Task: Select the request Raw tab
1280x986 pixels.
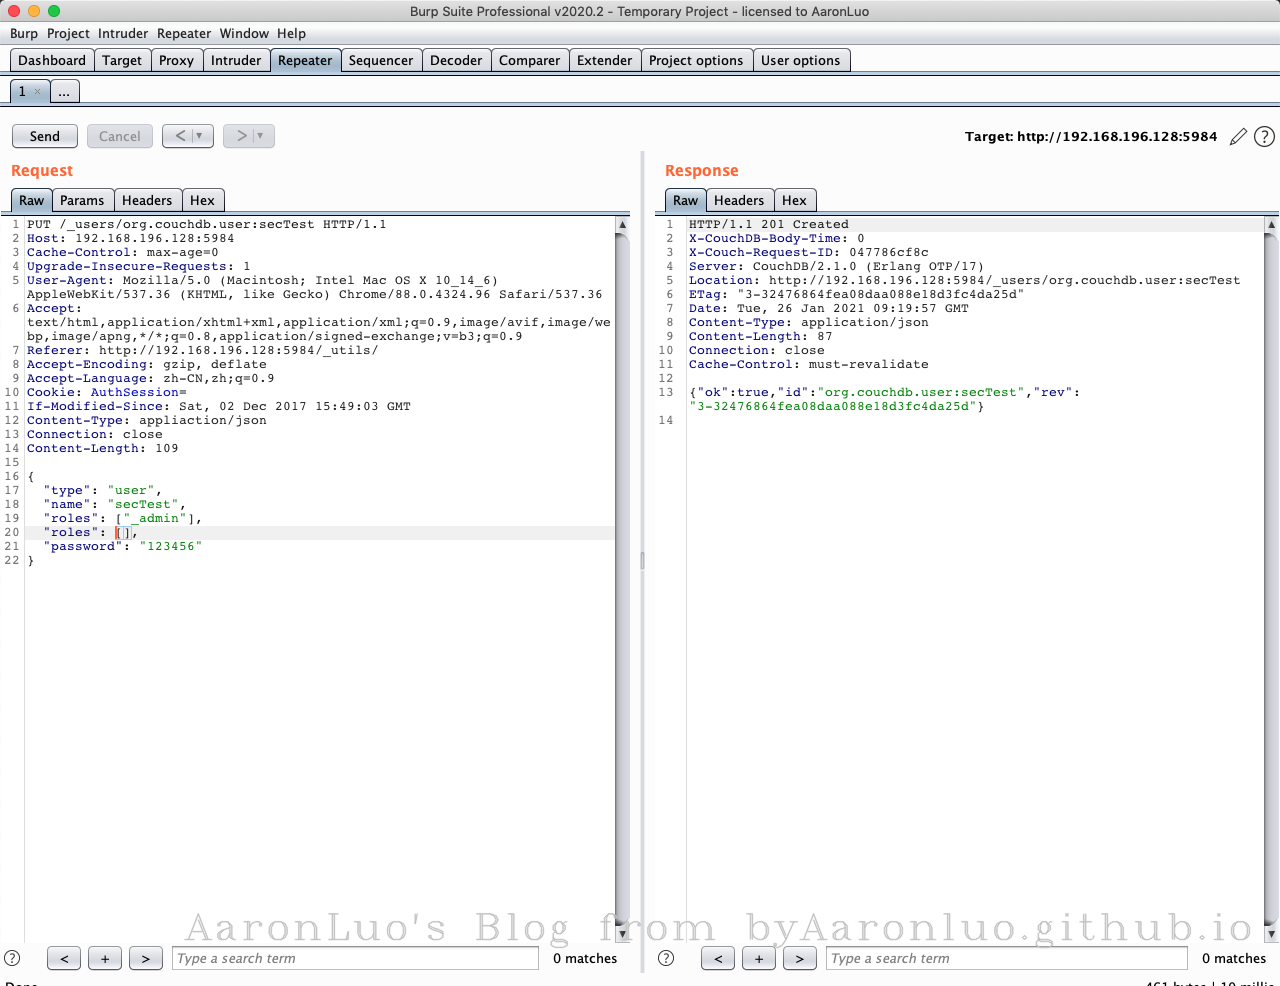Action: pyautogui.click(x=32, y=200)
